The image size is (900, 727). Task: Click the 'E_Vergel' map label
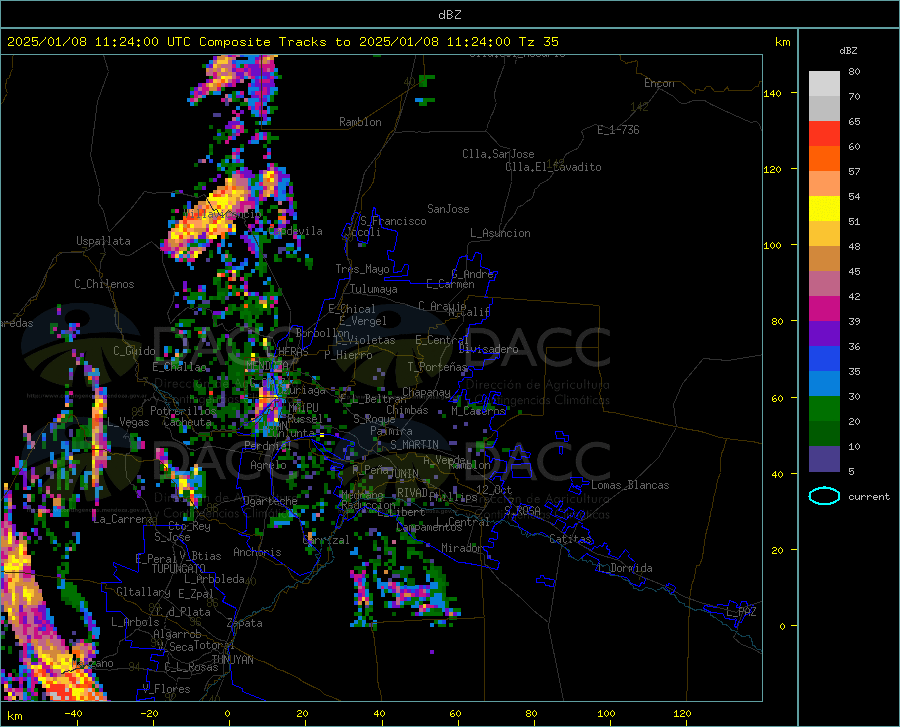click(362, 321)
